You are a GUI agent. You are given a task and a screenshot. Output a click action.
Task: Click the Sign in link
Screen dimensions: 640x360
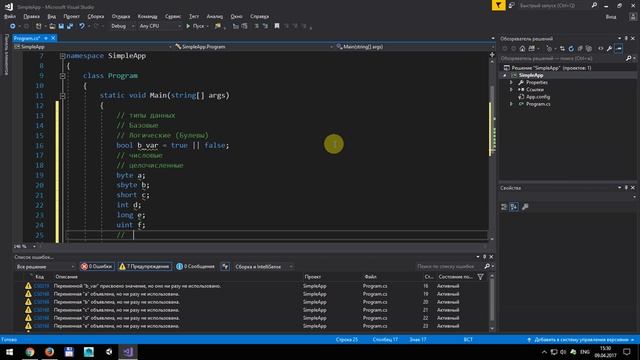[x=611, y=17]
